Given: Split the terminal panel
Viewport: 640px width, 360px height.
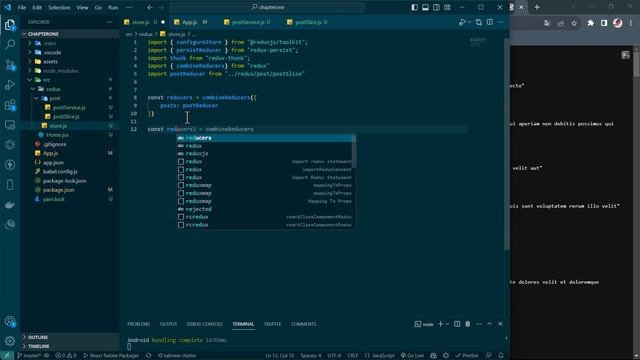Looking at the screenshot, I should coord(457,324).
